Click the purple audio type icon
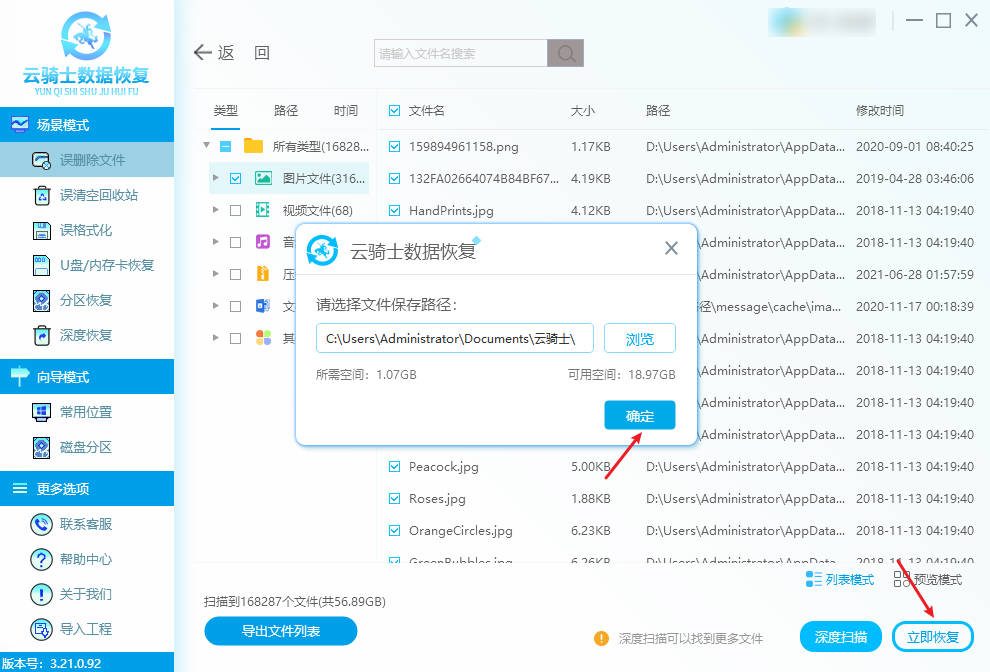The height and width of the screenshot is (672, 990). coord(263,242)
